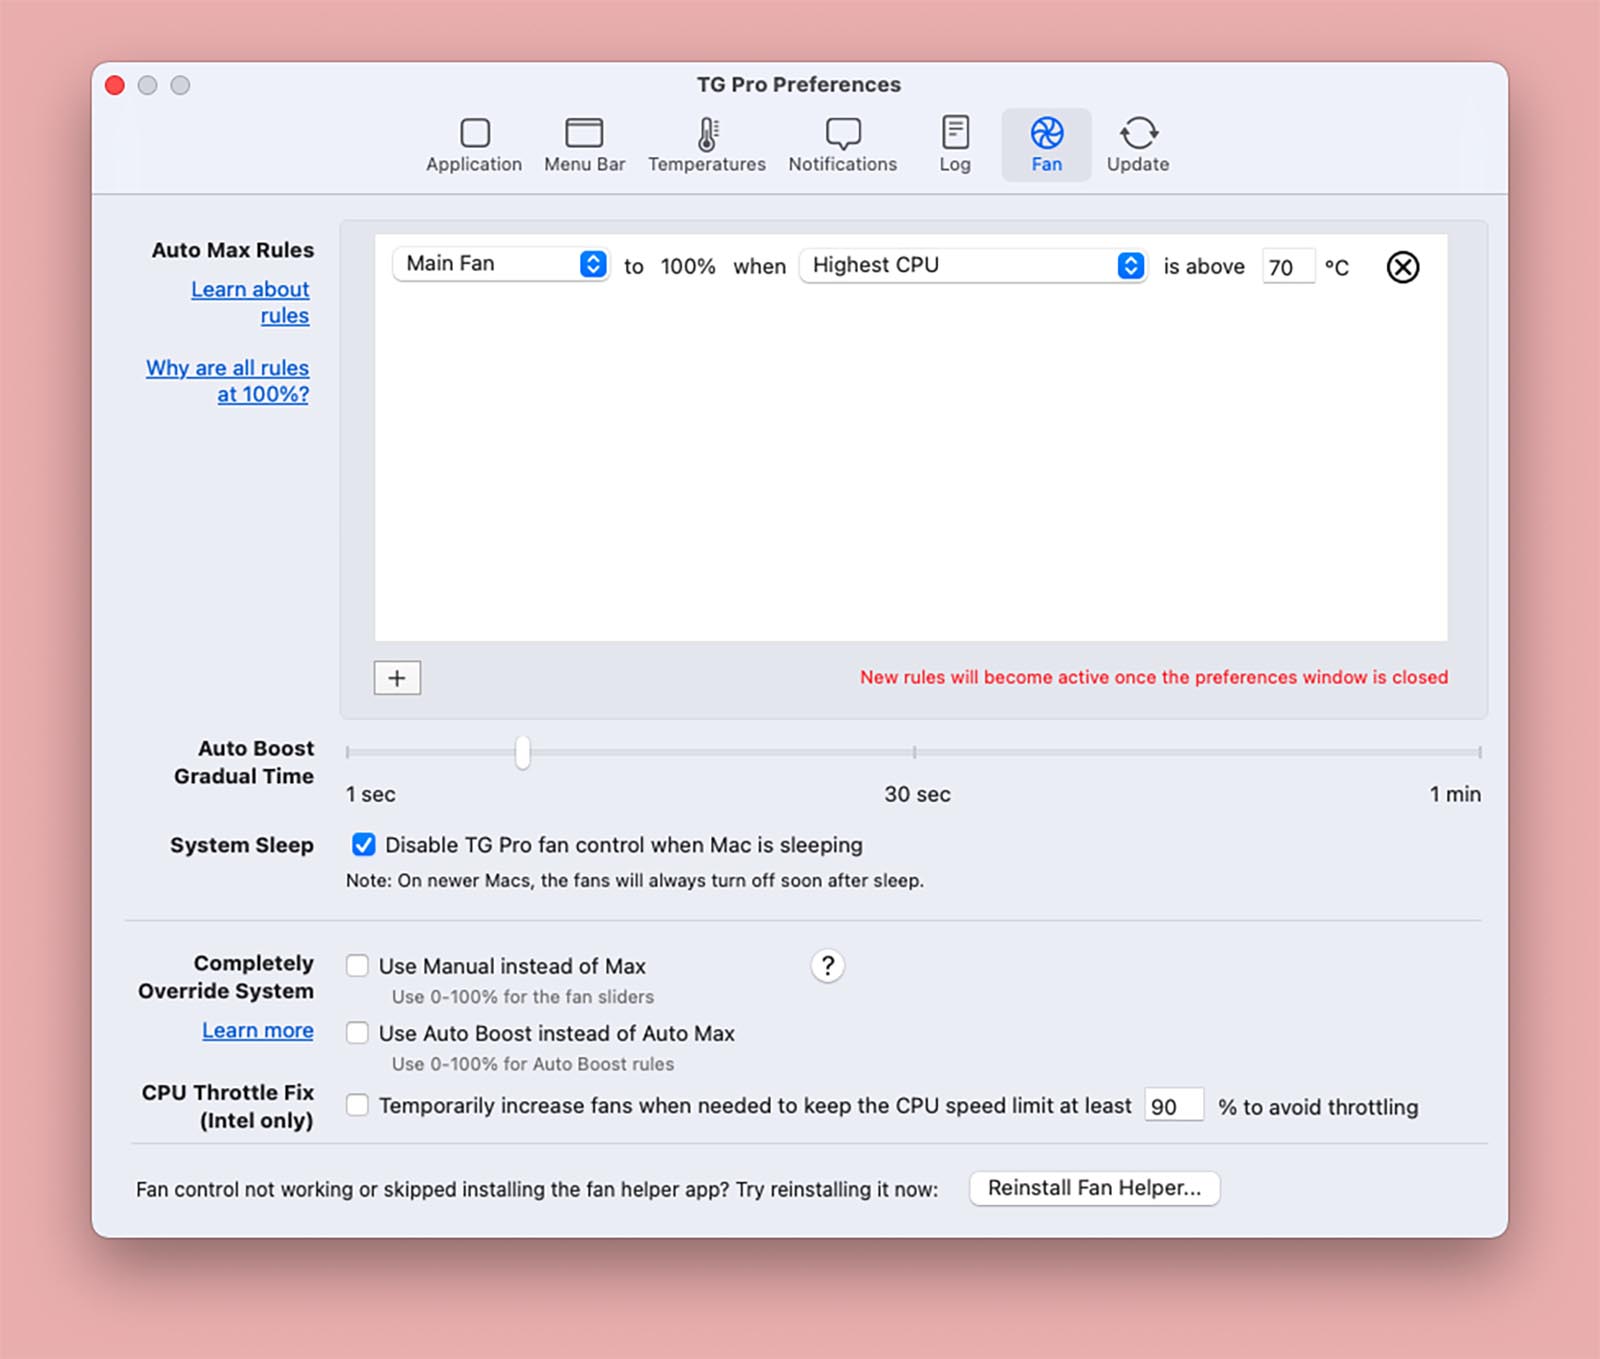Select the Fan tab
1600x1359 pixels.
pyautogui.click(x=1046, y=144)
